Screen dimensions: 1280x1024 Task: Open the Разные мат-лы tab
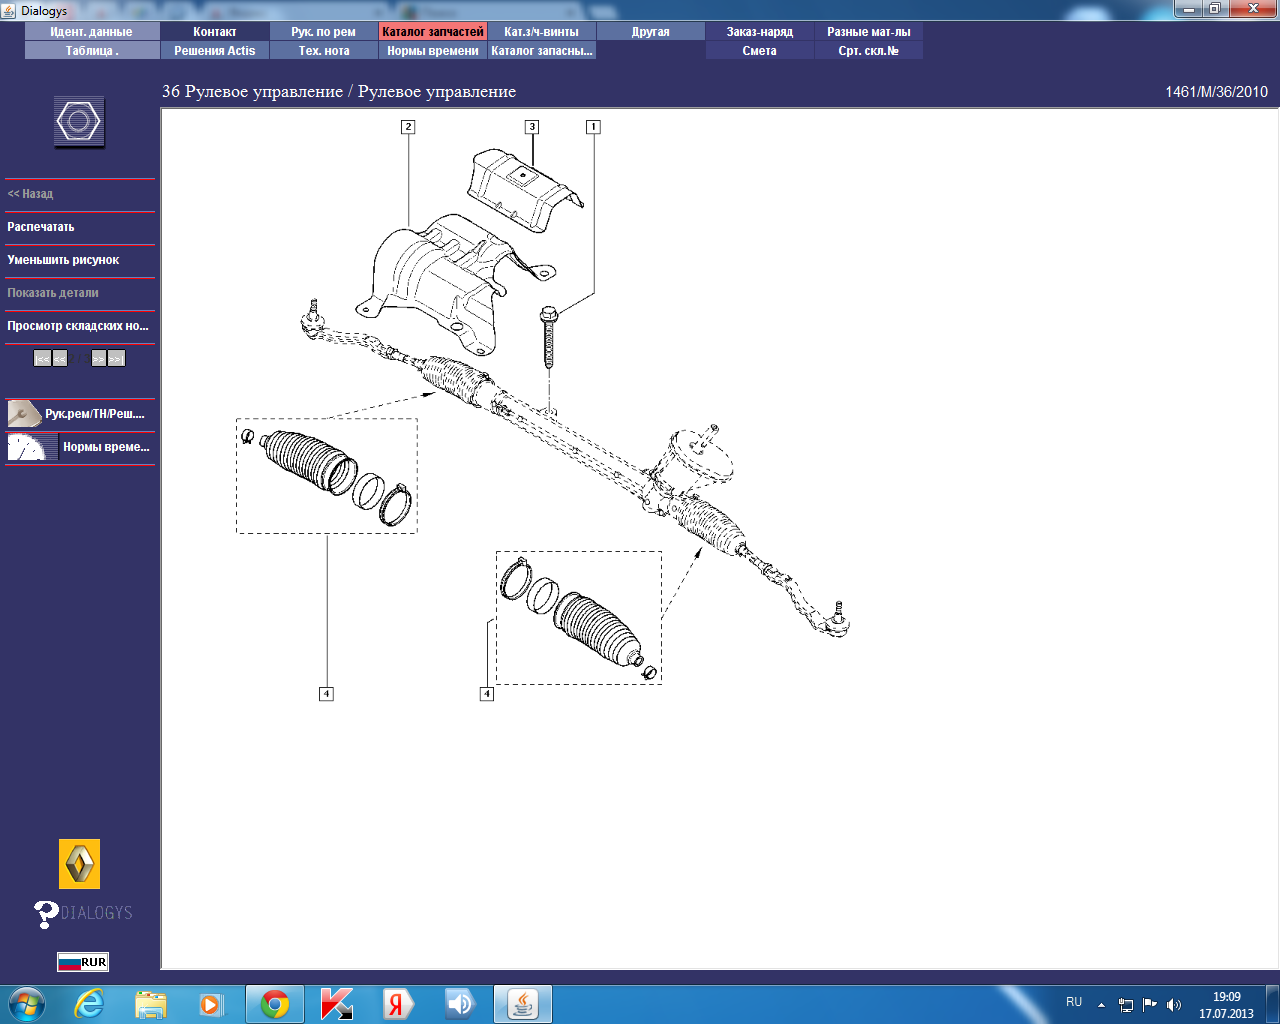pos(869,32)
